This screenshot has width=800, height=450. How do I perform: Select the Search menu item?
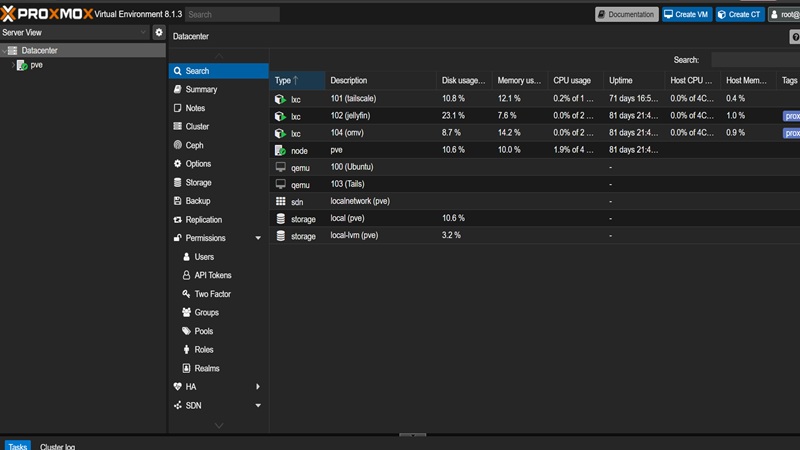click(218, 71)
